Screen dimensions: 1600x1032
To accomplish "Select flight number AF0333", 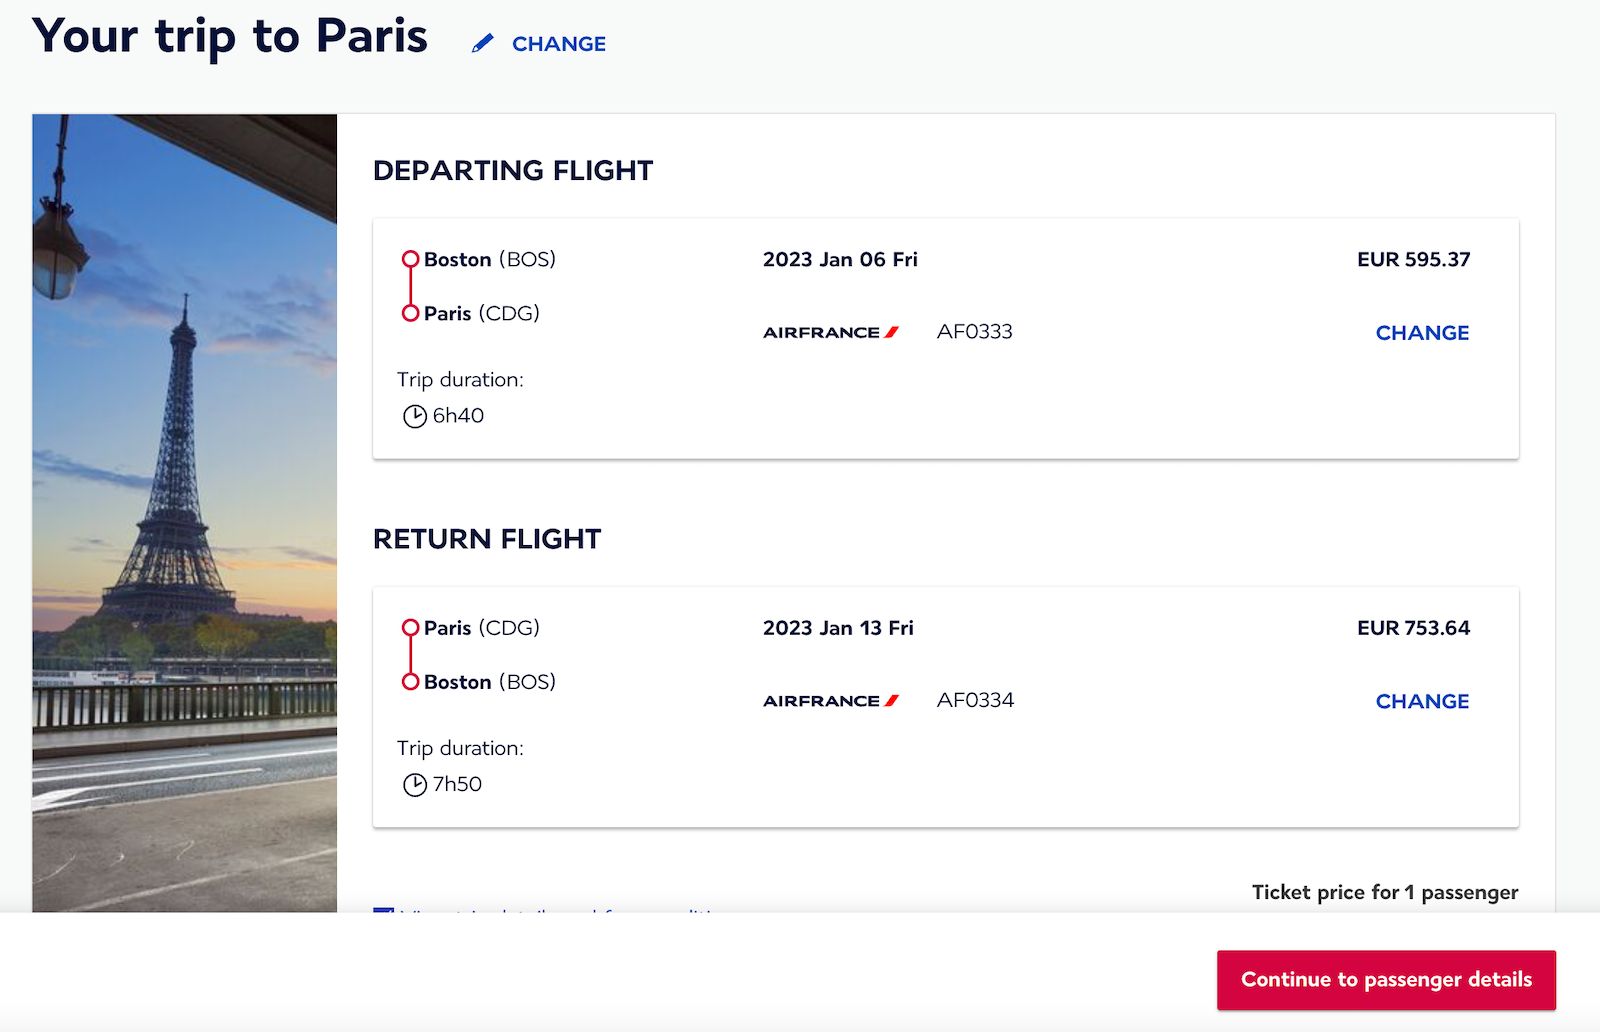I will tap(974, 331).
